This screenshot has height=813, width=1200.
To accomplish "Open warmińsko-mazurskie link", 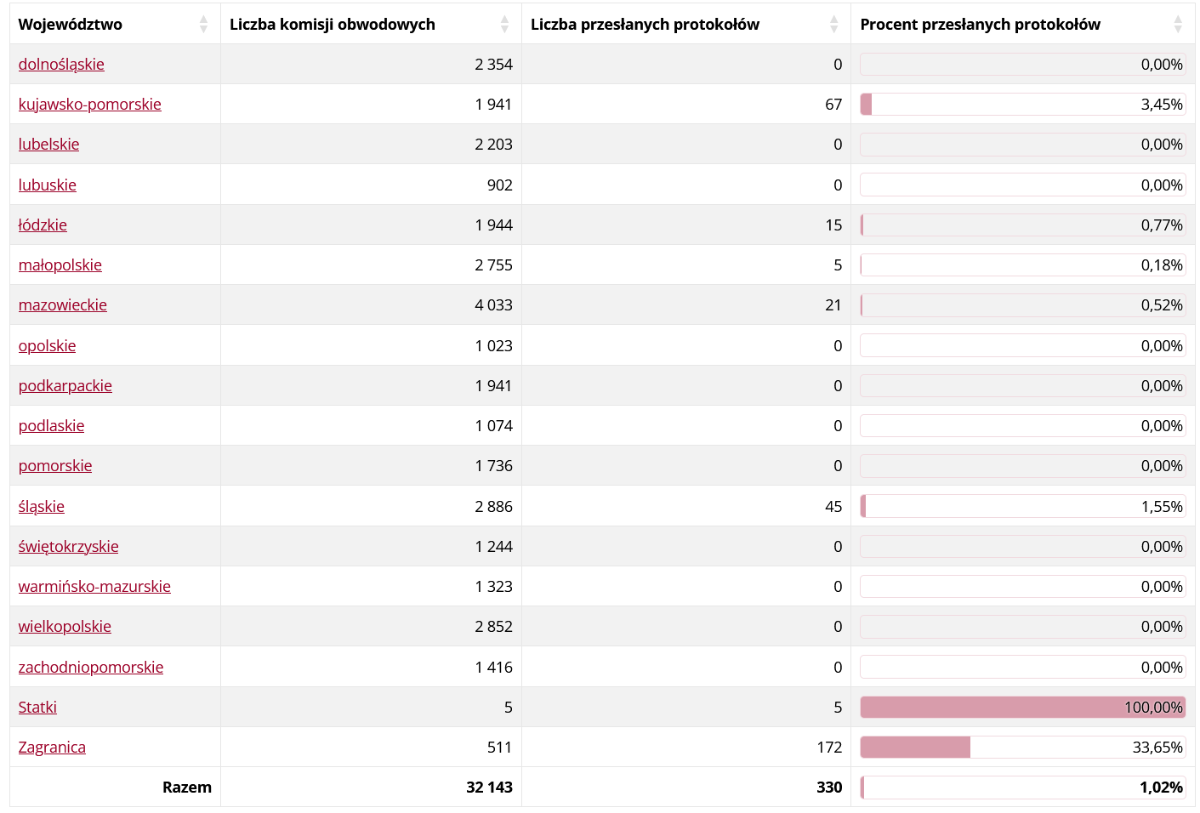I will point(94,586).
